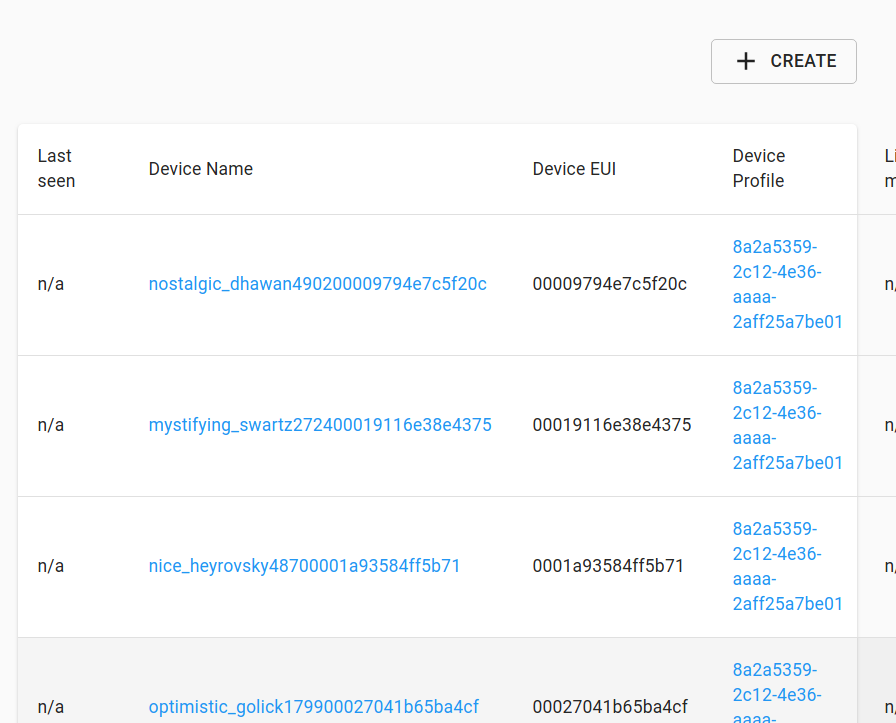Click the EUI value 00009794e7c5f20c

click(x=609, y=284)
